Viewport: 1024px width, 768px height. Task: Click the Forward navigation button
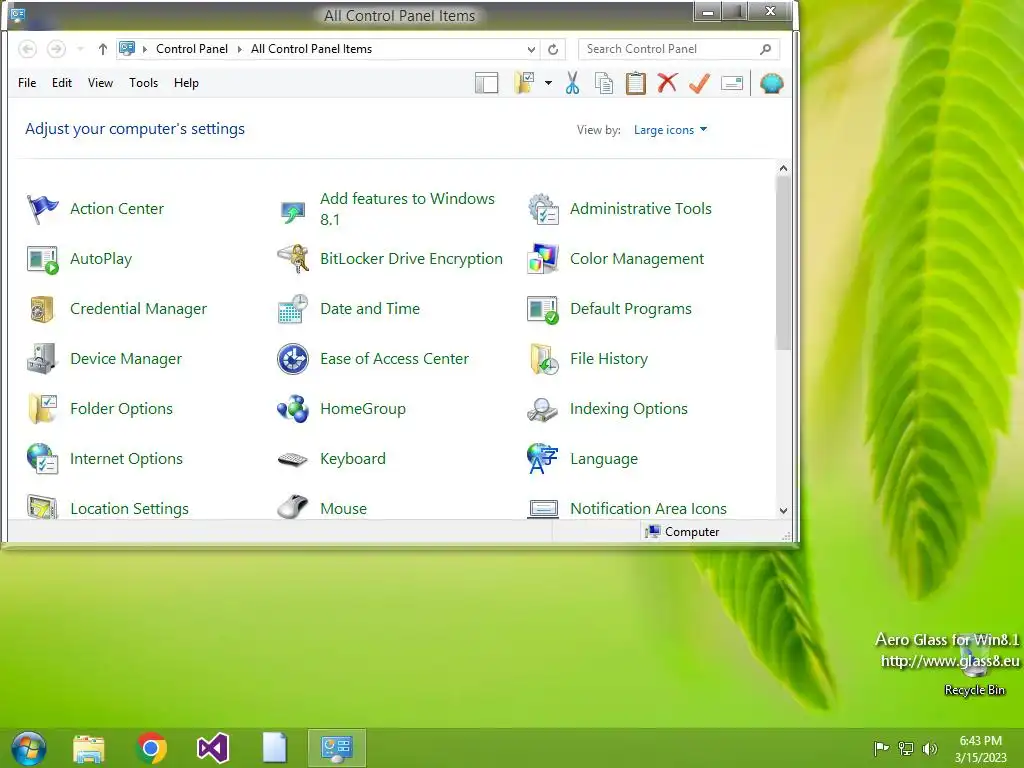click(x=56, y=49)
